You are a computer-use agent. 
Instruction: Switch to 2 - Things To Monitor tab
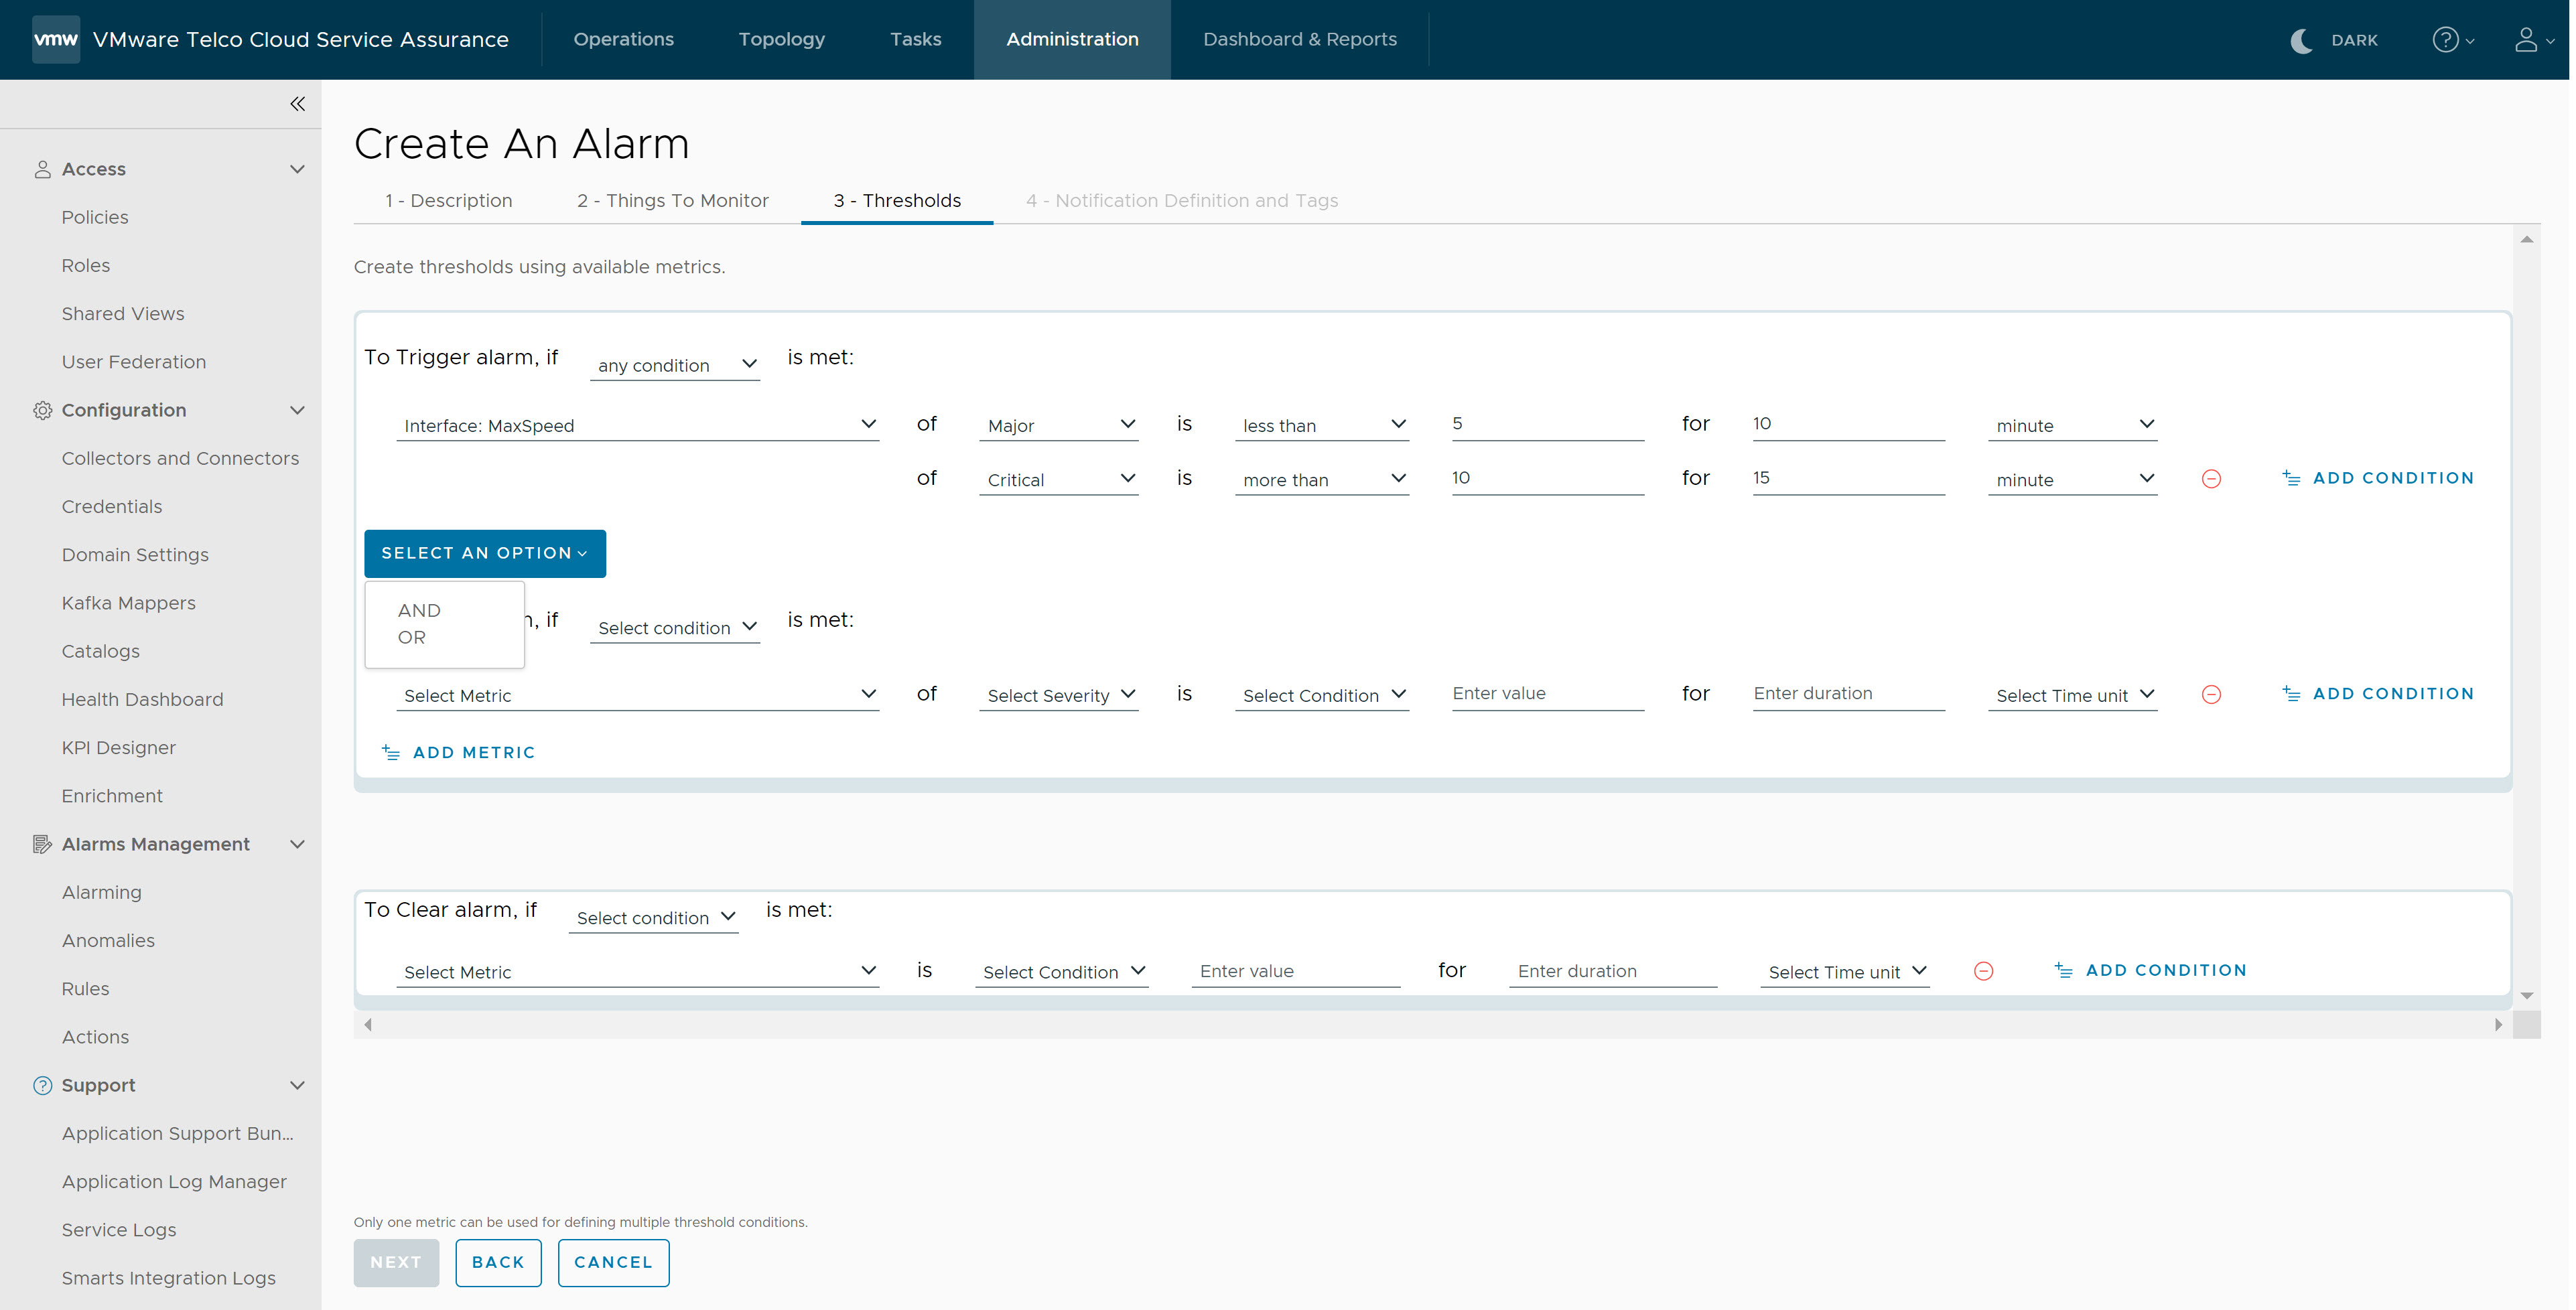point(673,200)
